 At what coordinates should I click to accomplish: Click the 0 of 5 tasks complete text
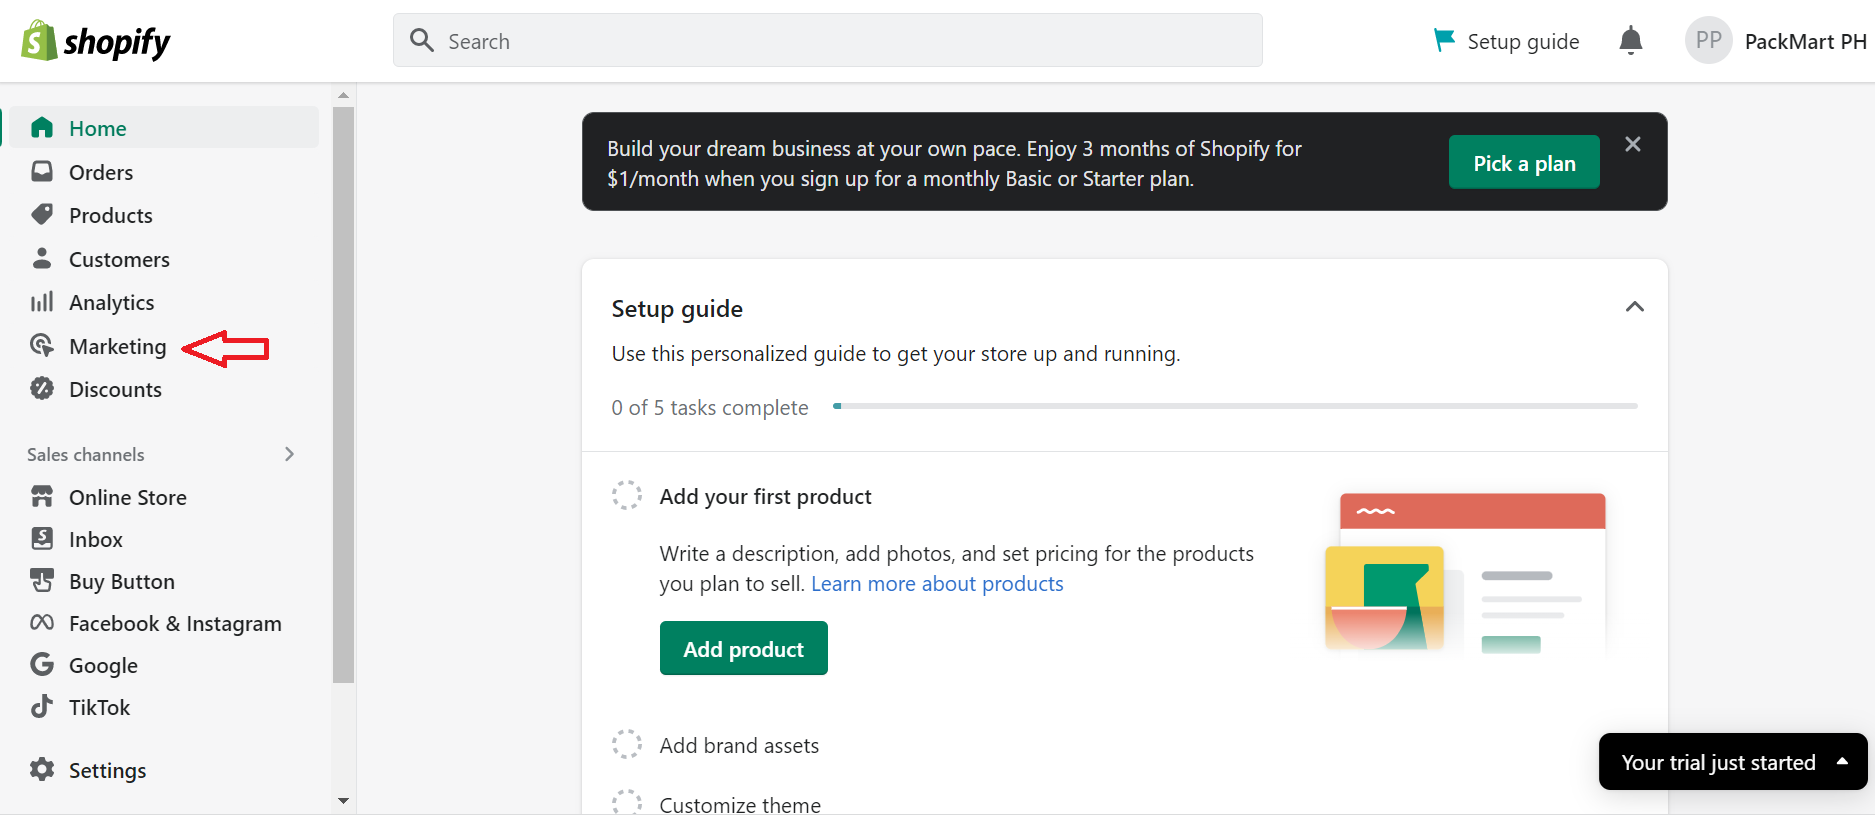pos(710,408)
